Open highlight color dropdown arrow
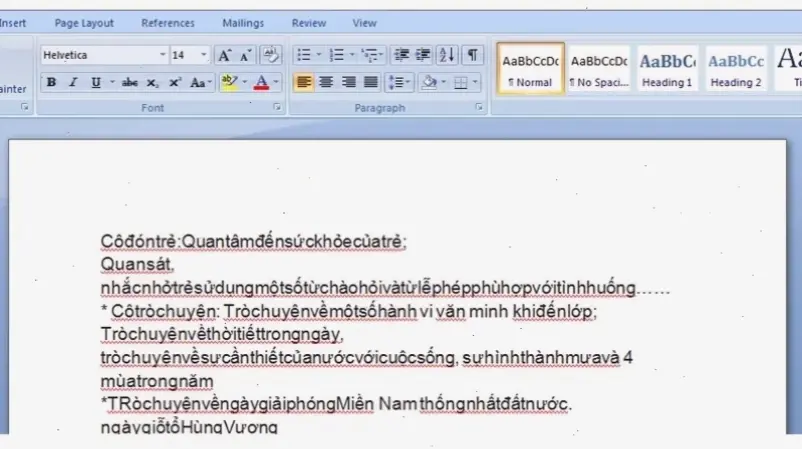 [x=244, y=82]
